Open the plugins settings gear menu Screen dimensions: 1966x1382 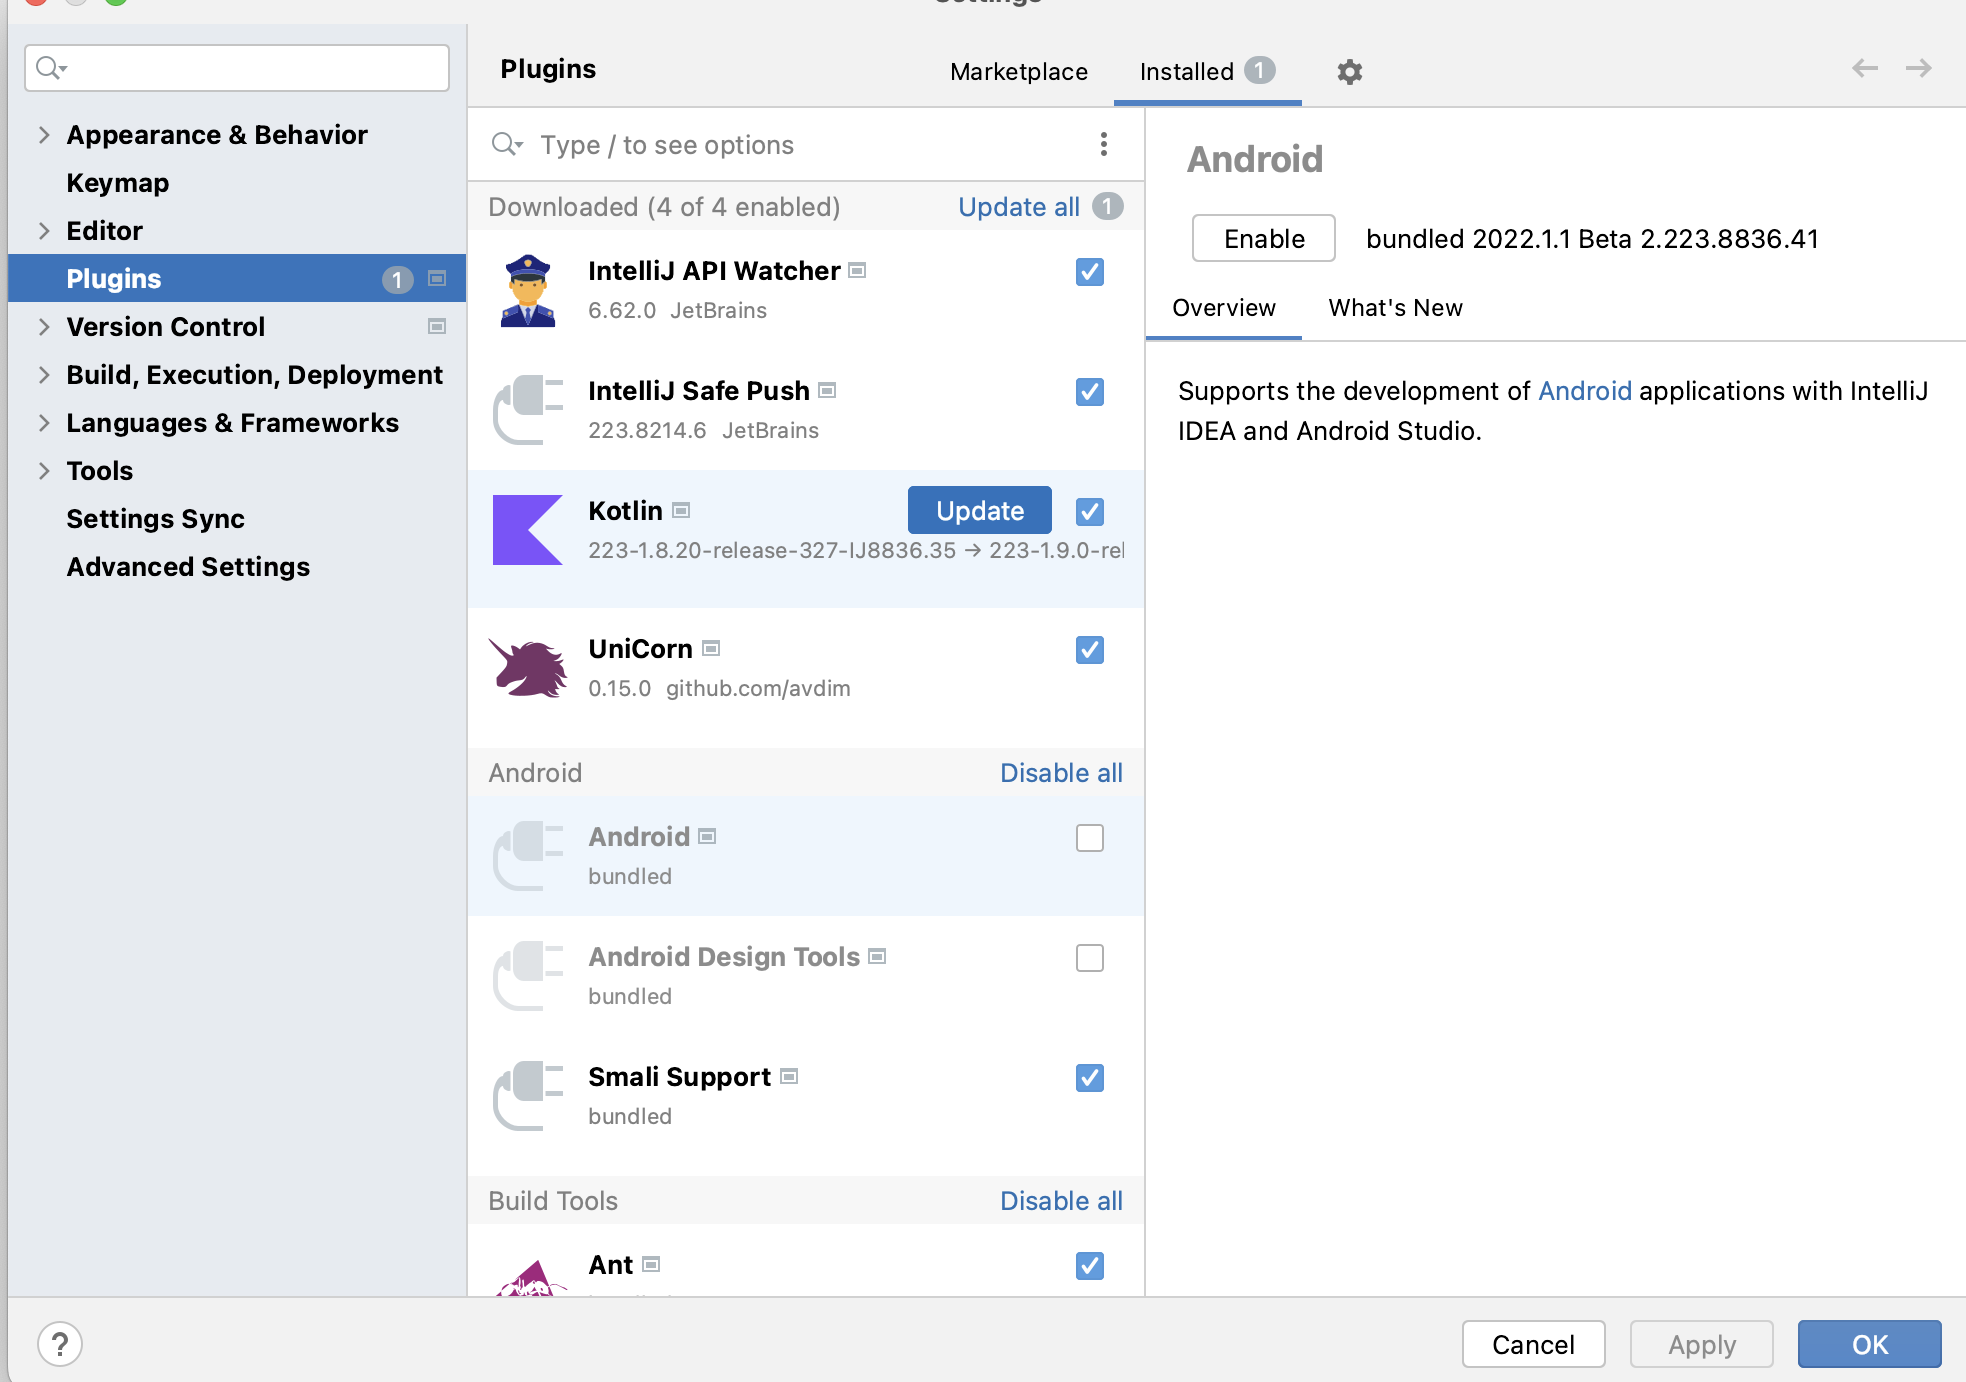pos(1349,71)
